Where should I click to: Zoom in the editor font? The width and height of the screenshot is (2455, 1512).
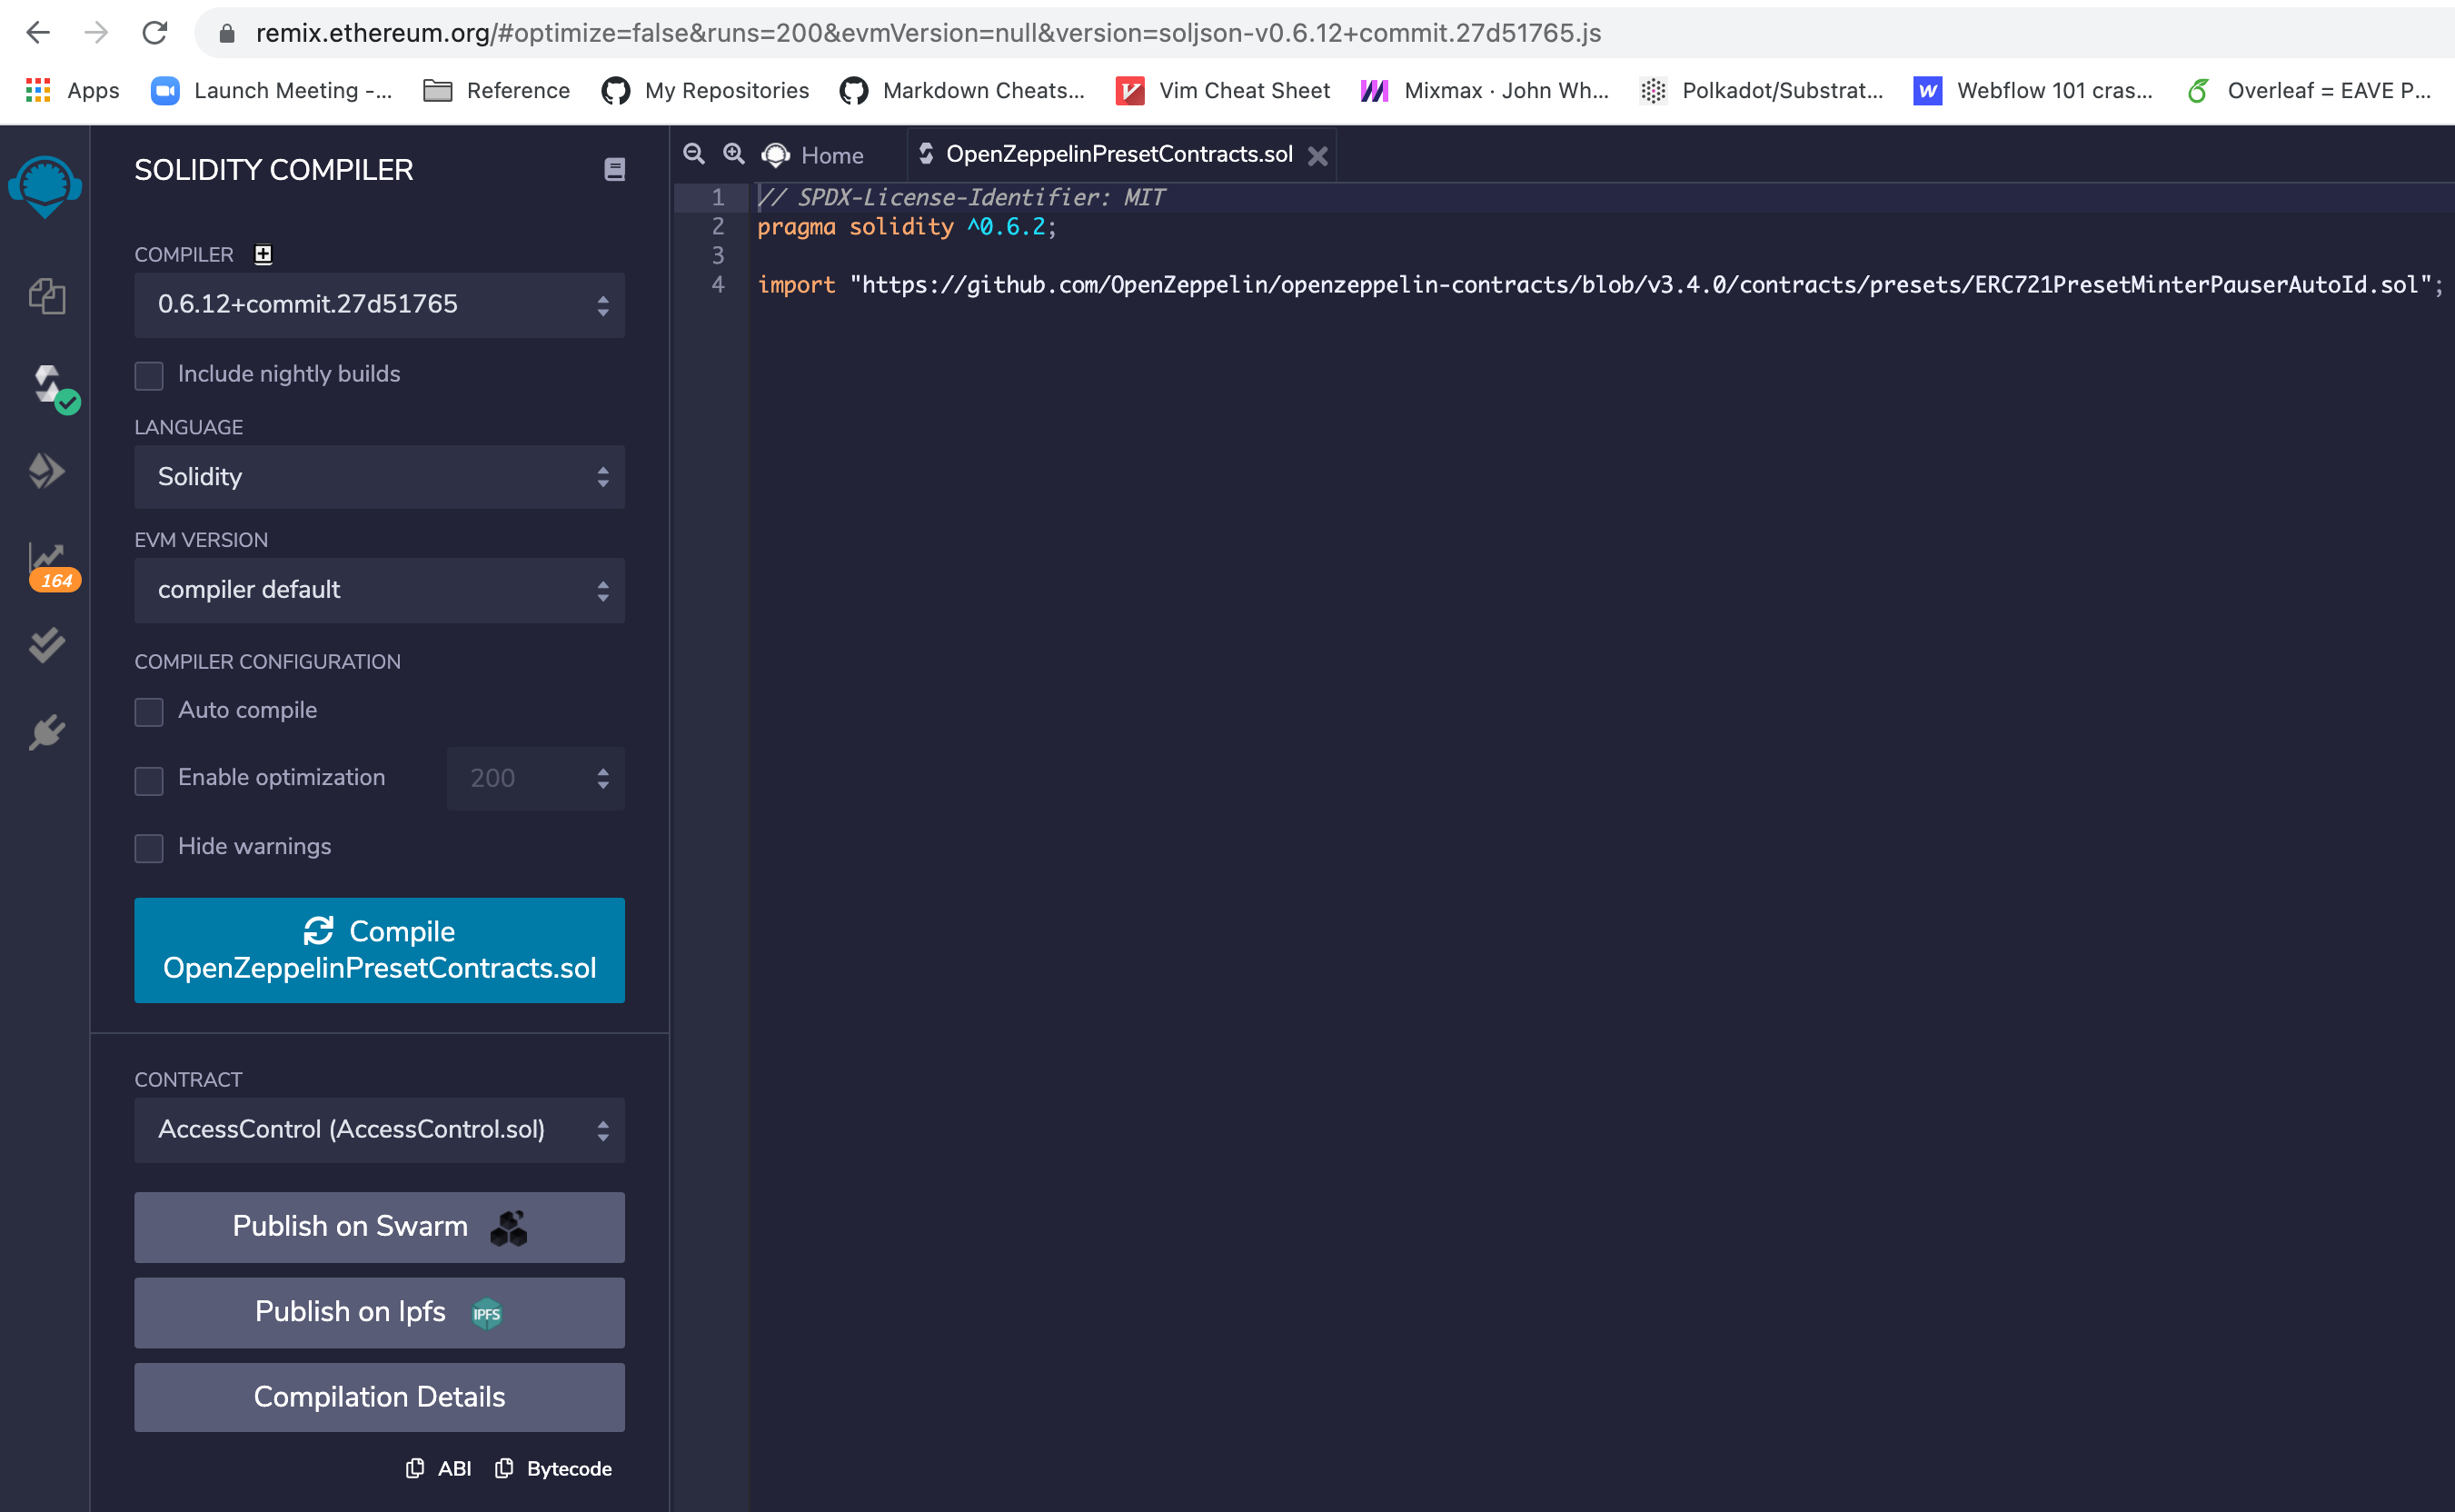tap(733, 154)
